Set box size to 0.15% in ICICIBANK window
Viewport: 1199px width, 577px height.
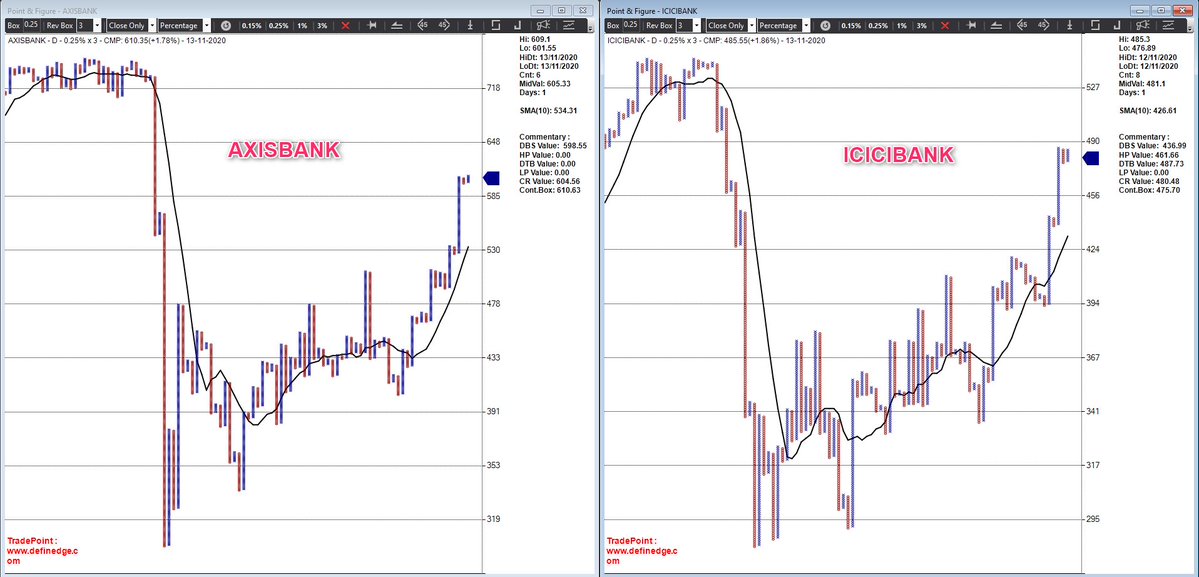click(851, 25)
